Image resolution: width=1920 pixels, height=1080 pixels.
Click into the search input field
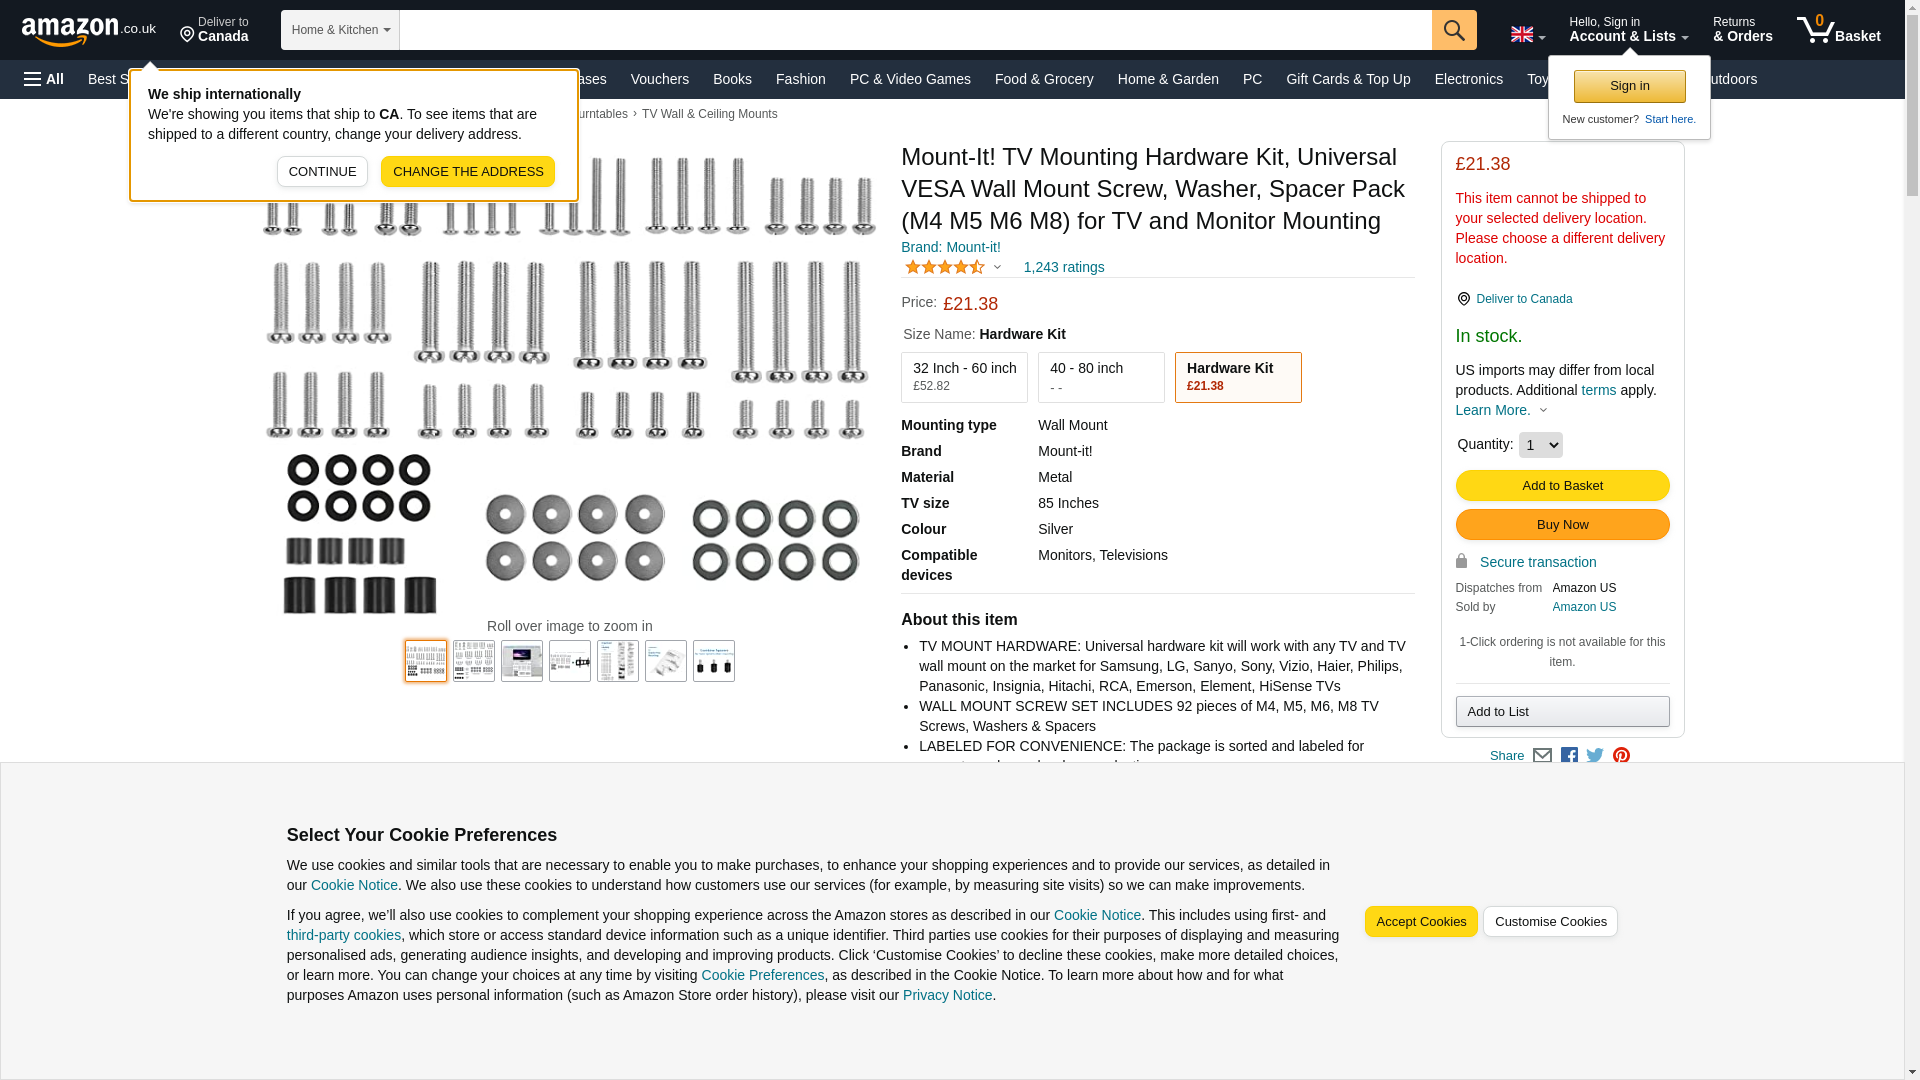pyautogui.click(x=914, y=30)
